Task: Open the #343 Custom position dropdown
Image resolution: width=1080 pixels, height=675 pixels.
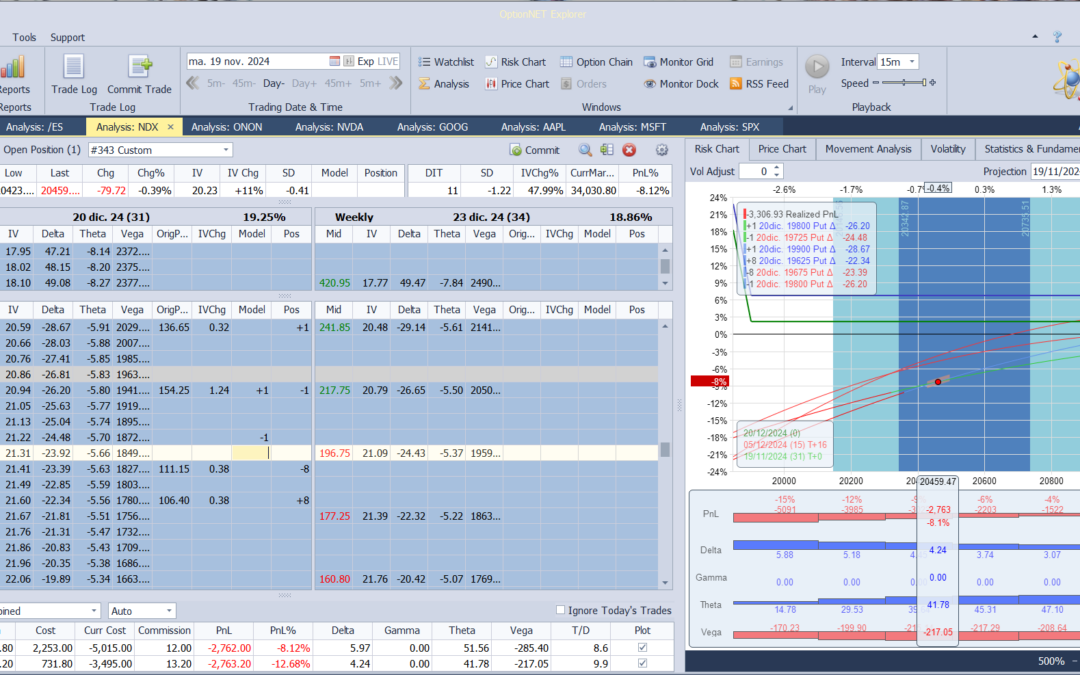Action: point(226,150)
